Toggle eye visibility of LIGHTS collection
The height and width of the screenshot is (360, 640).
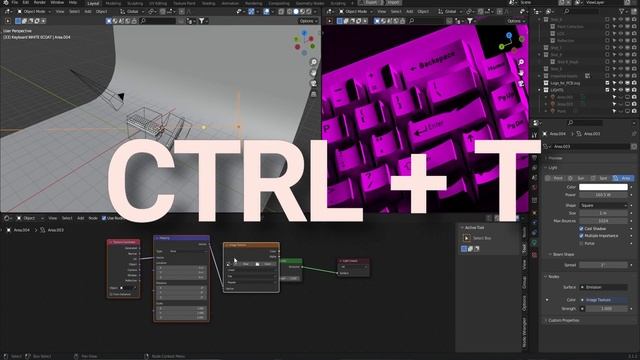coord(621,90)
